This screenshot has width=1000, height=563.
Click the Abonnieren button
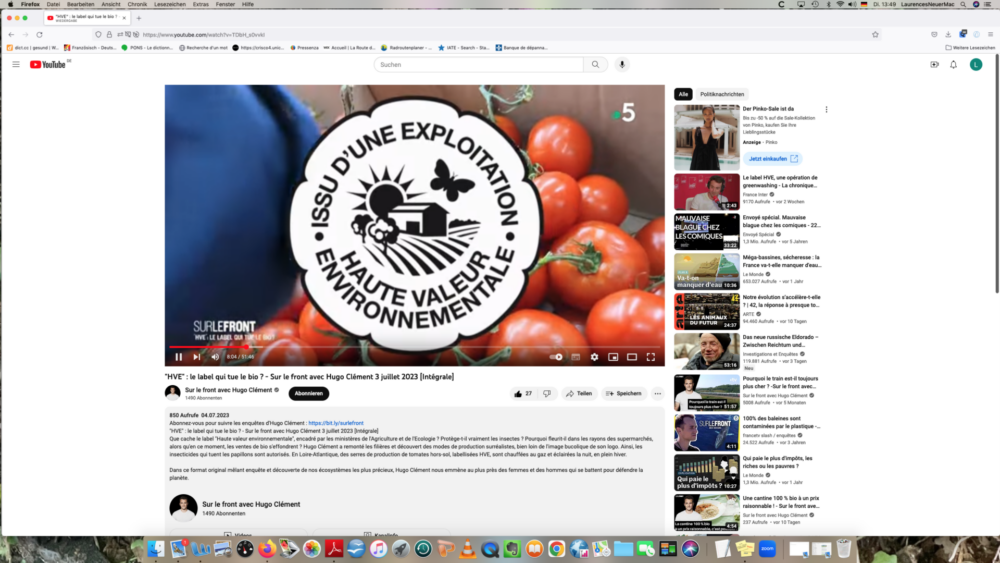click(309, 393)
